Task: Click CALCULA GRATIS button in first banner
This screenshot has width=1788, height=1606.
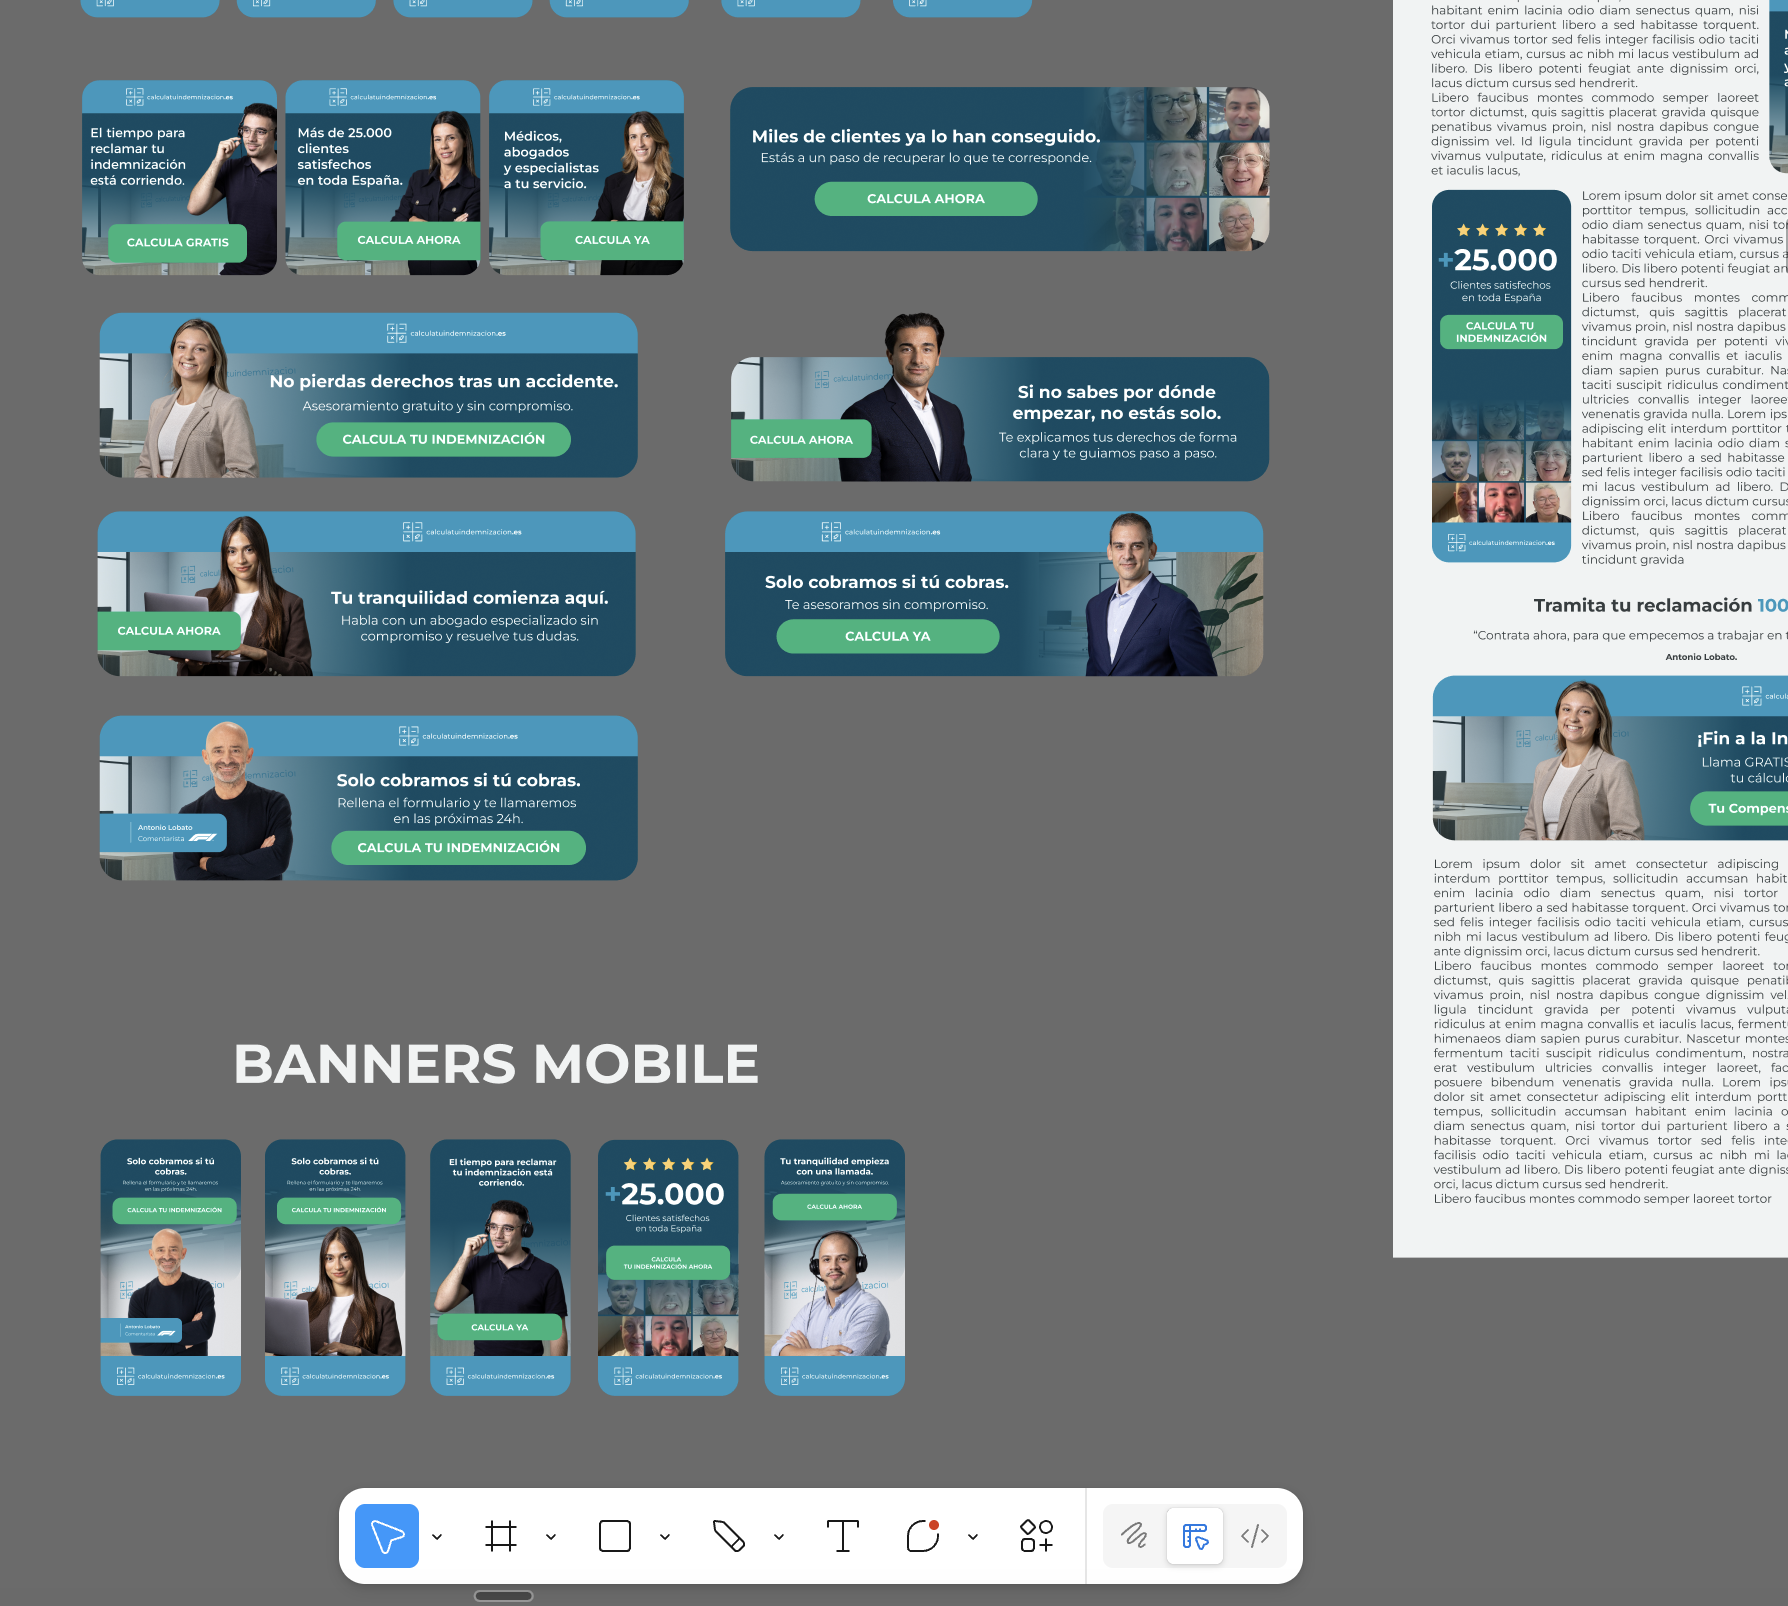Action: tap(178, 243)
